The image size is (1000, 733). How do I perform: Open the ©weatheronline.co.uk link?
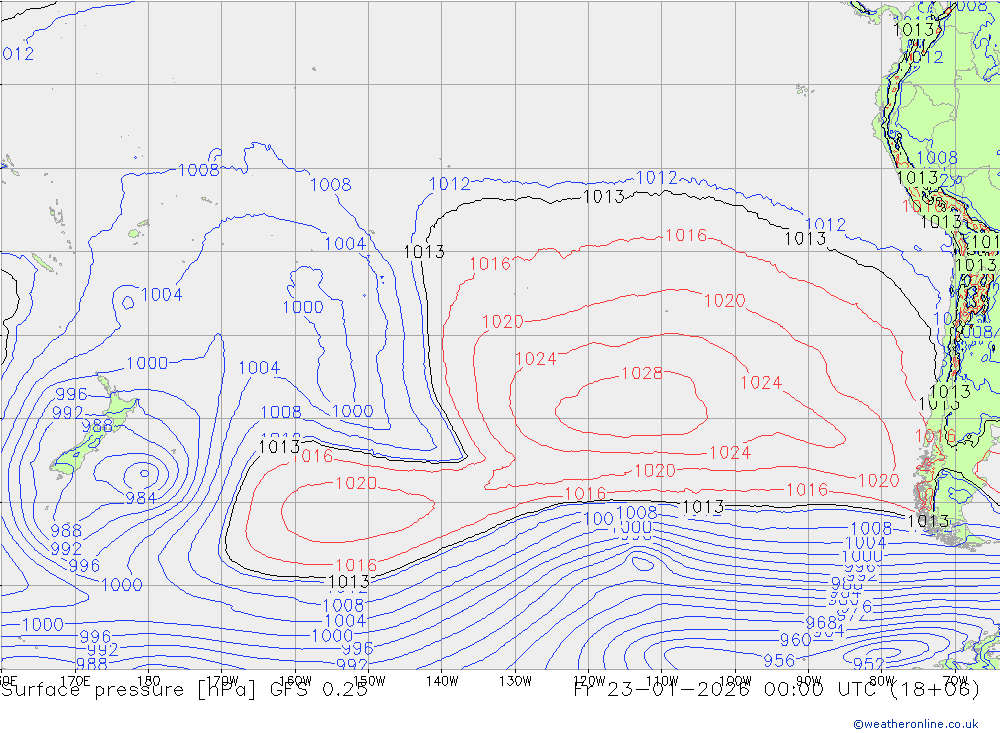click(916, 724)
